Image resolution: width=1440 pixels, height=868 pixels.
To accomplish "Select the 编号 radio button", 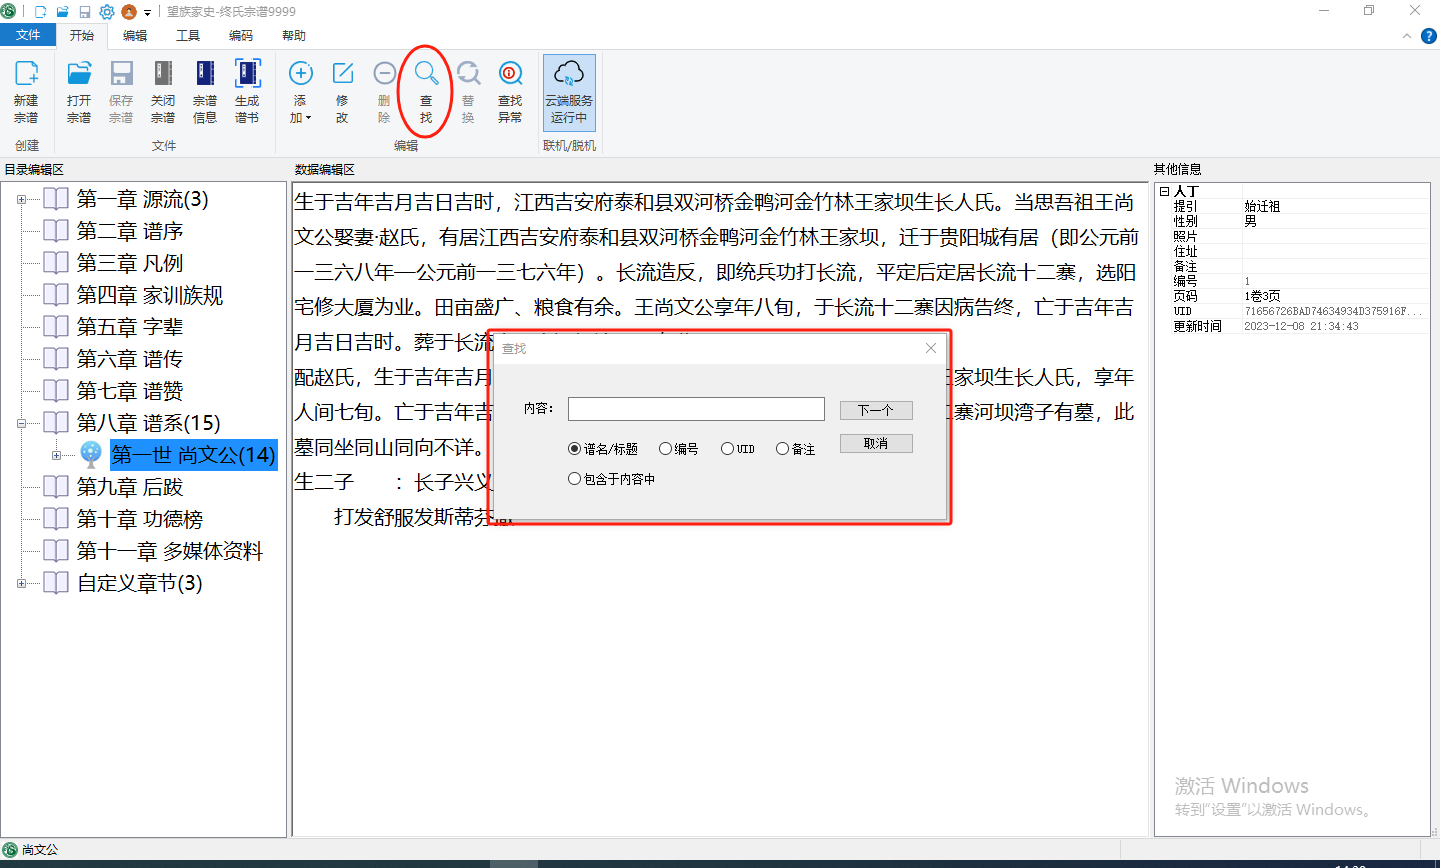I will coord(665,449).
